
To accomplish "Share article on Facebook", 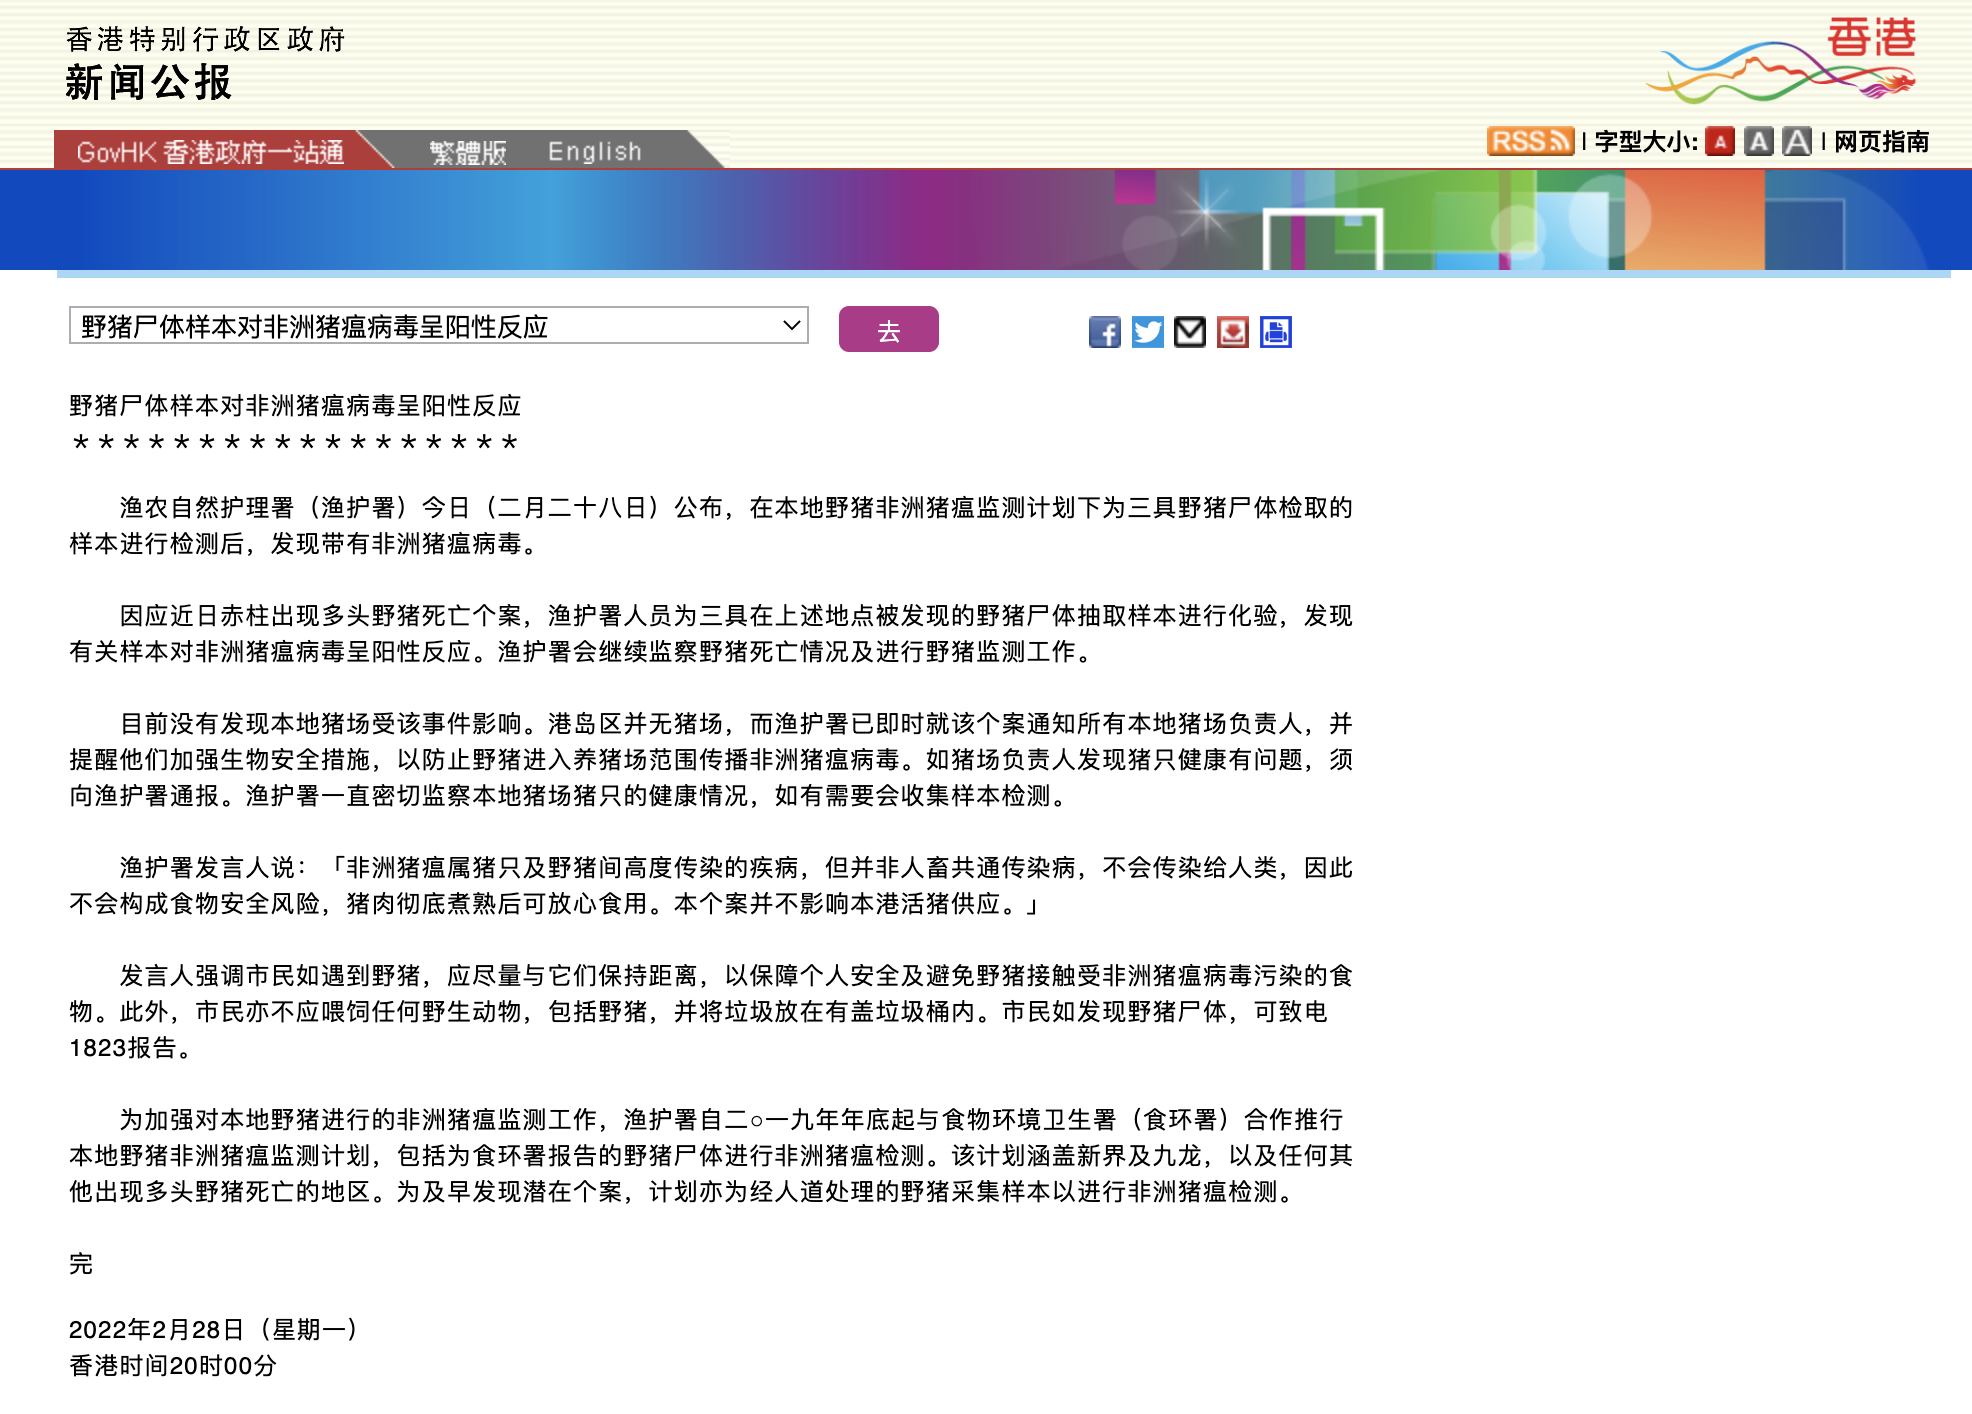I will tap(1104, 332).
